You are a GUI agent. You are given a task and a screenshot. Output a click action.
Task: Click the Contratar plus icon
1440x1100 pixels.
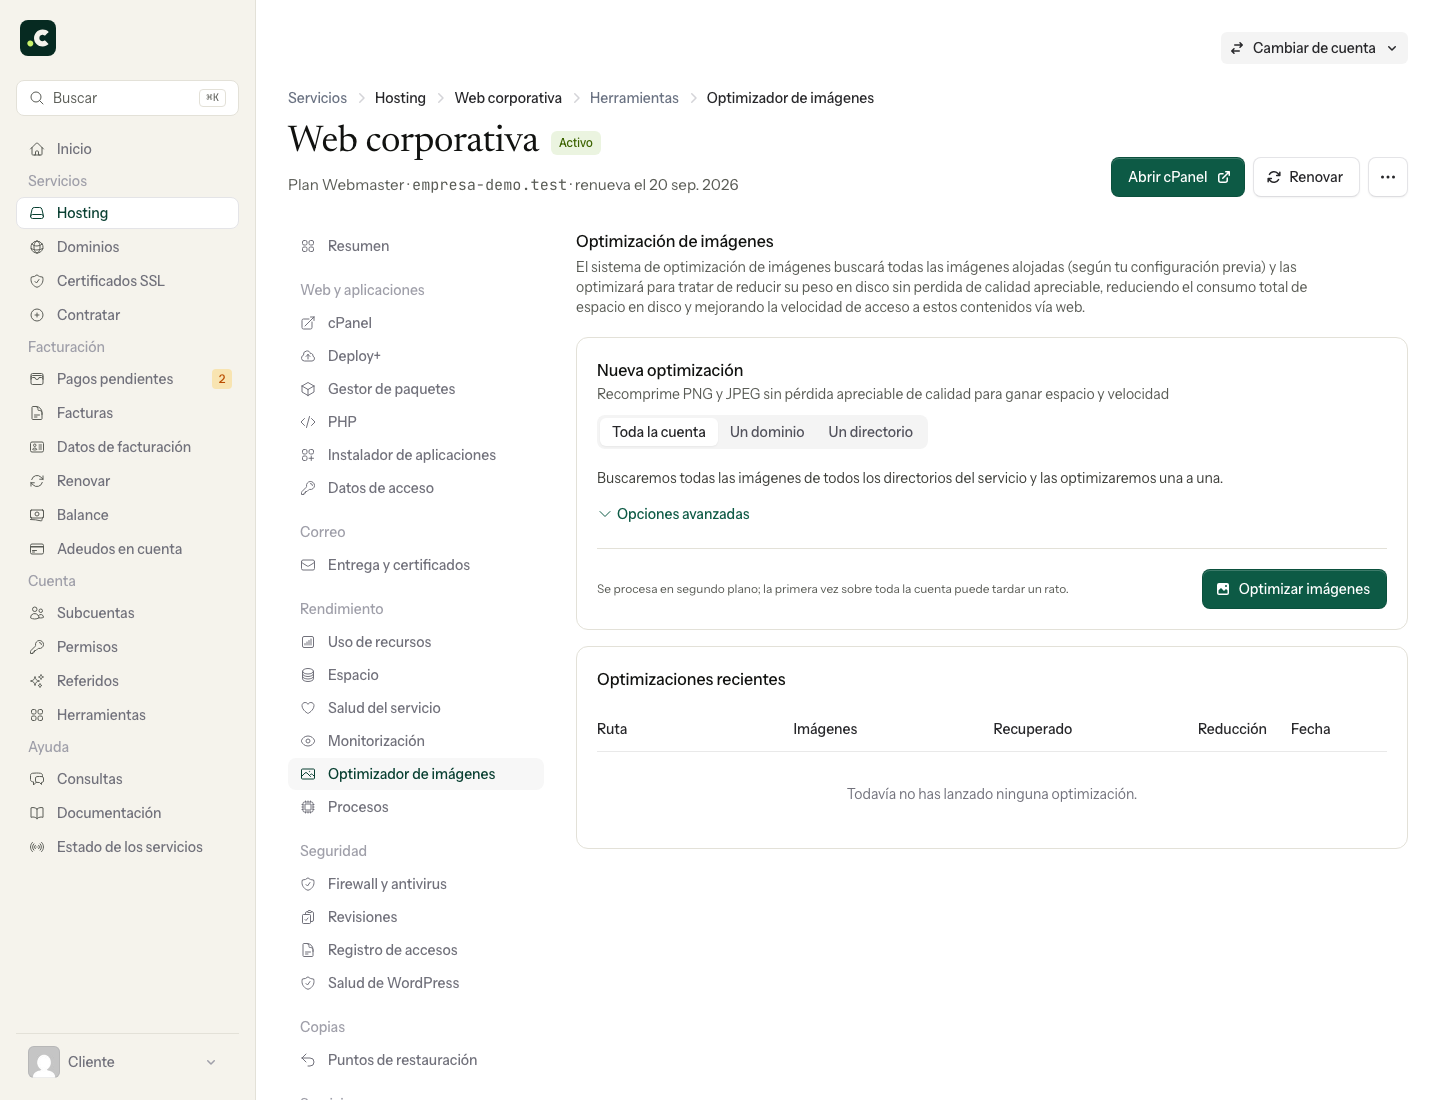tap(37, 315)
